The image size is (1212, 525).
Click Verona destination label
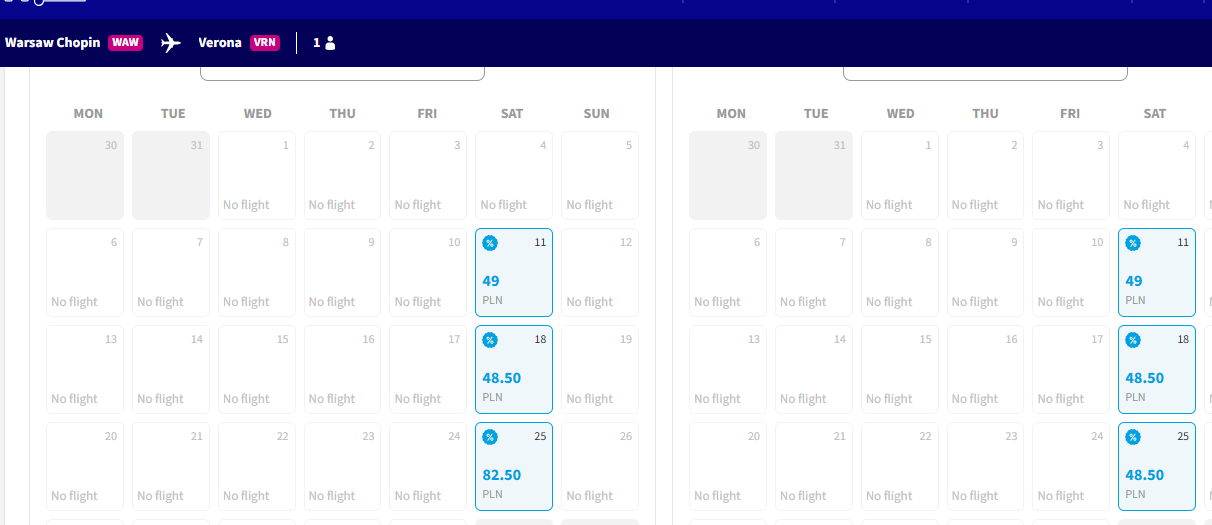point(220,43)
